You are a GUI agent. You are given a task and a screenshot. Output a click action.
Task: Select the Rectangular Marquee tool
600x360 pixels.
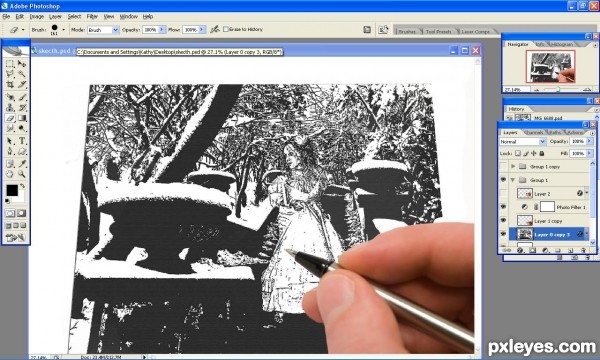pyautogui.click(x=10, y=64)
